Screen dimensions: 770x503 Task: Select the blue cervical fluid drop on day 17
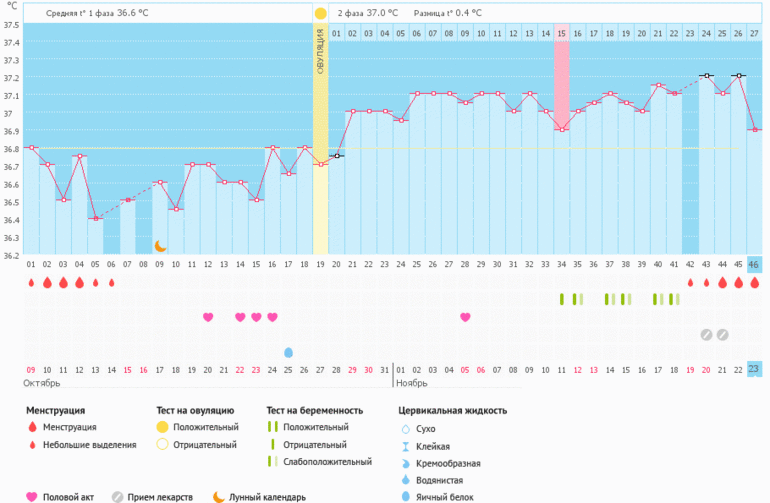[x=289, y=352]
